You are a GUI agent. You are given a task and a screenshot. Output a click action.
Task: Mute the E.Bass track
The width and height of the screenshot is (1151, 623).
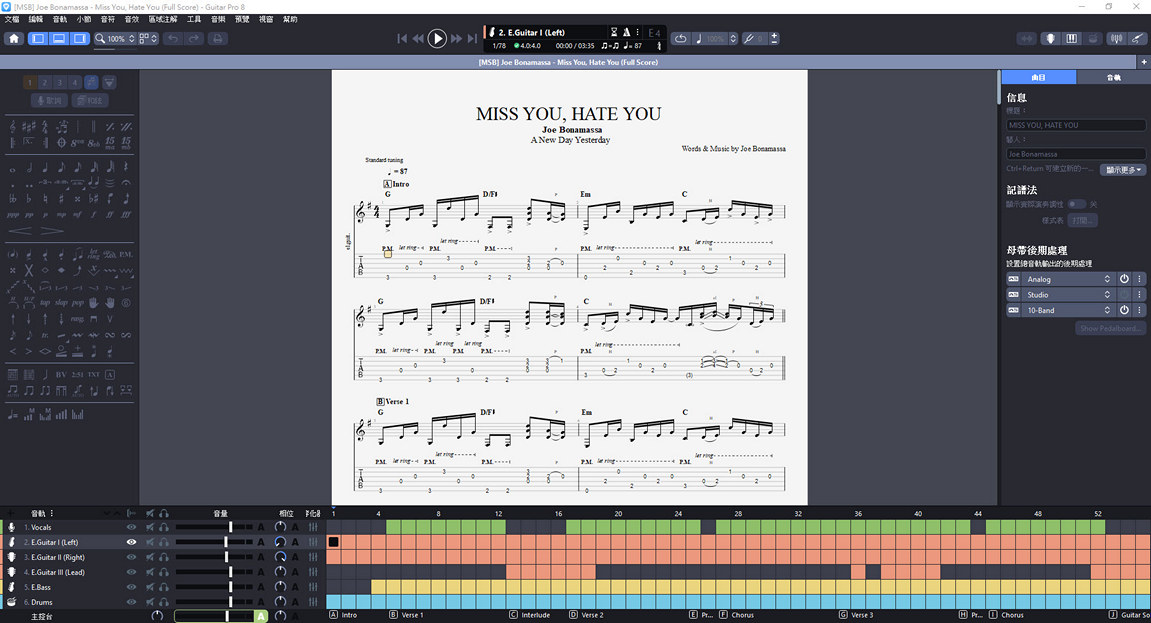pyautogui.click(x=150, y=587)
